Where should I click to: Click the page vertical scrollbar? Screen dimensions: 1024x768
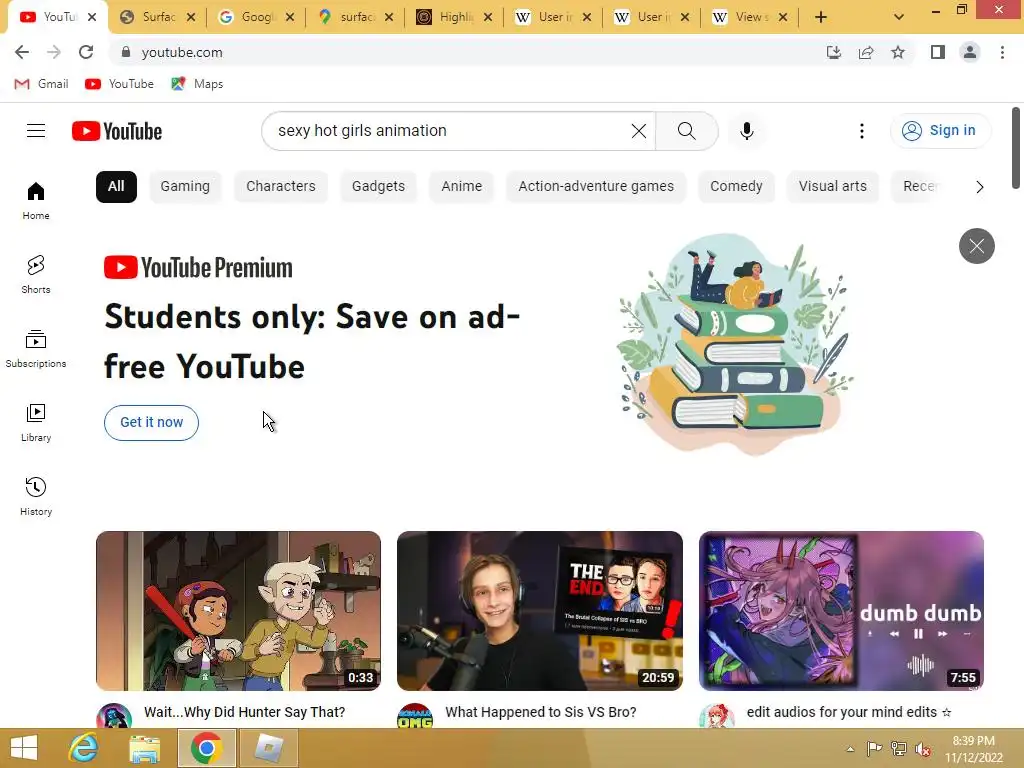pyautogui.click(x=1016, y=148)
